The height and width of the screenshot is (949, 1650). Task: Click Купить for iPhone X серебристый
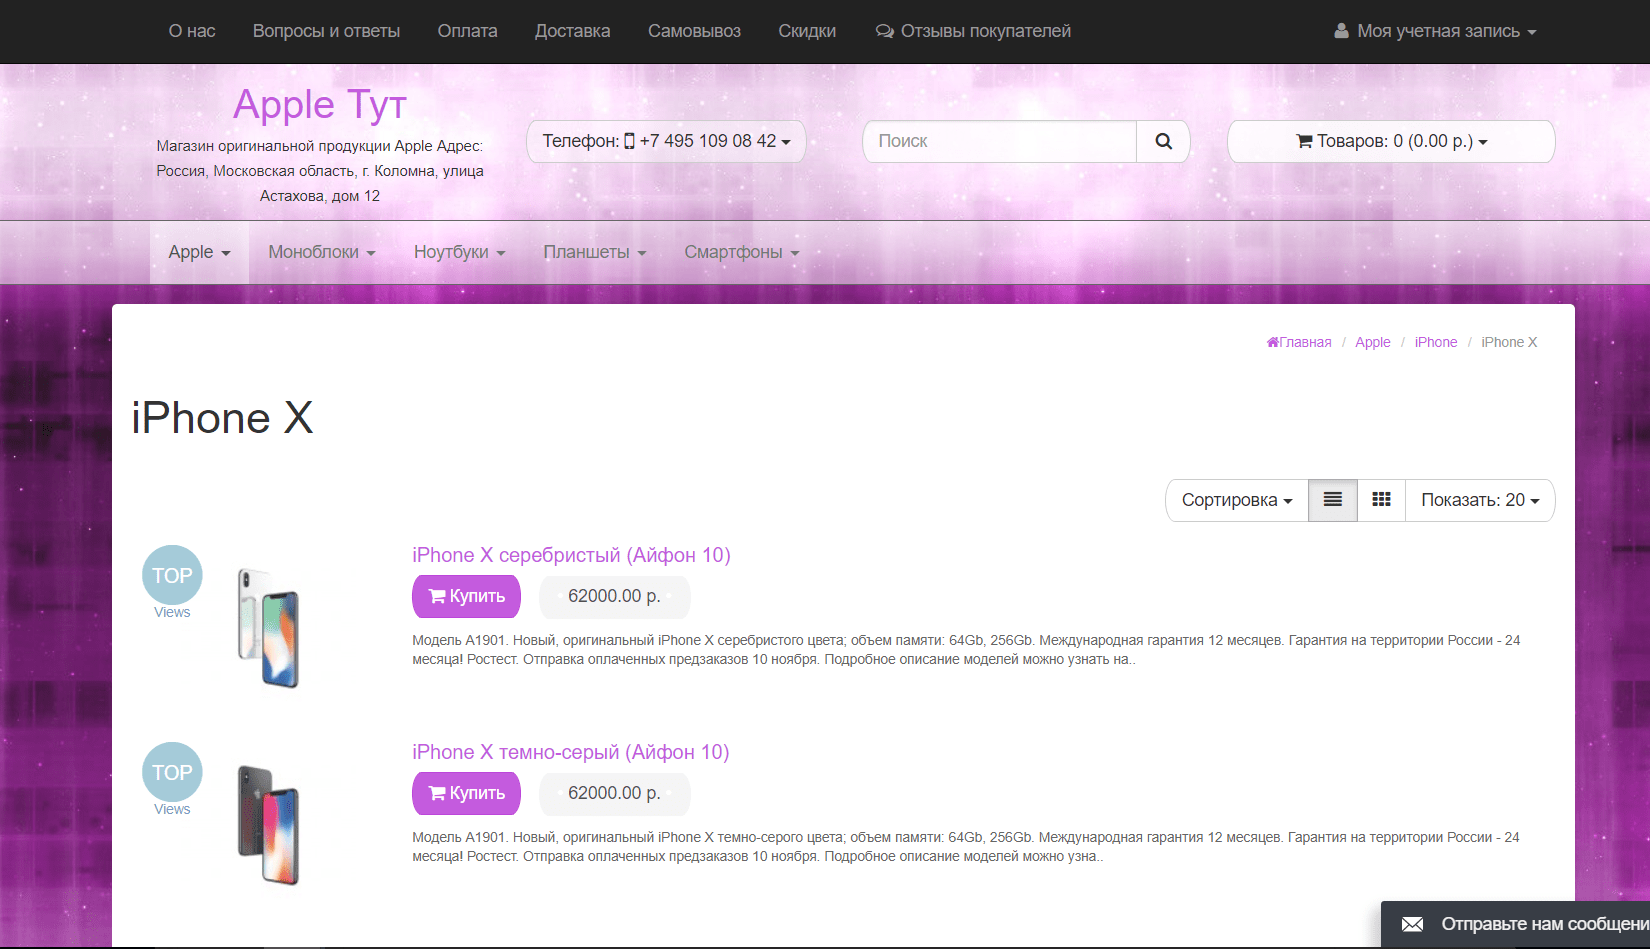[x=466, y=596]
